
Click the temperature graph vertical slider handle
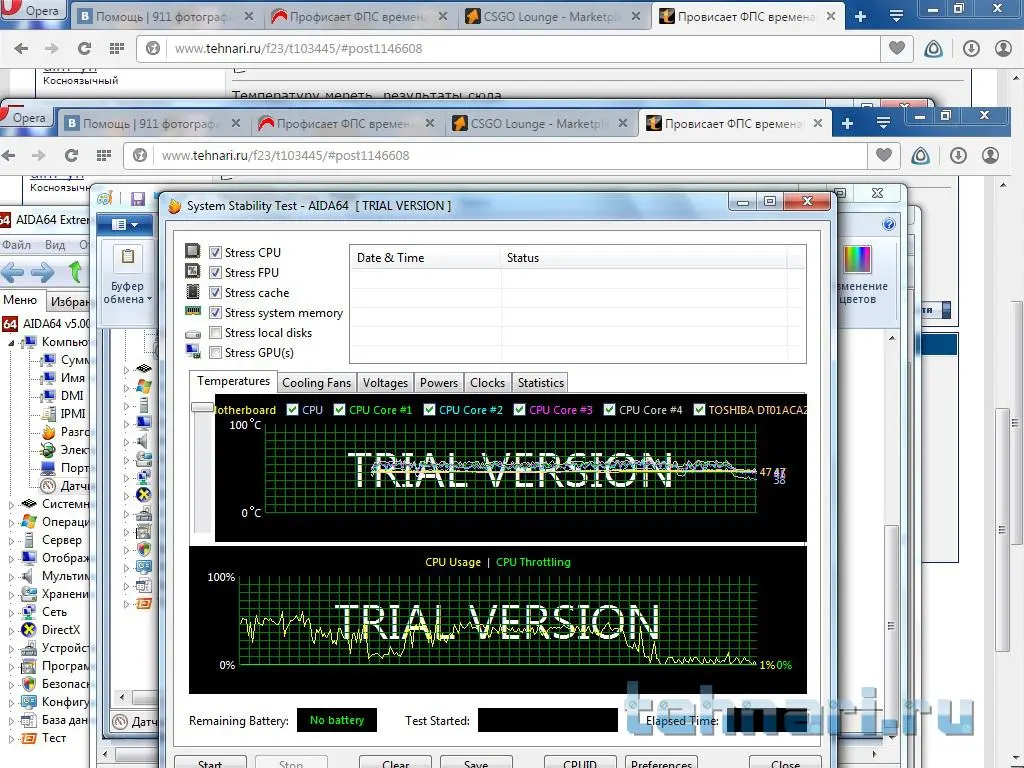(x=202, y=408)
